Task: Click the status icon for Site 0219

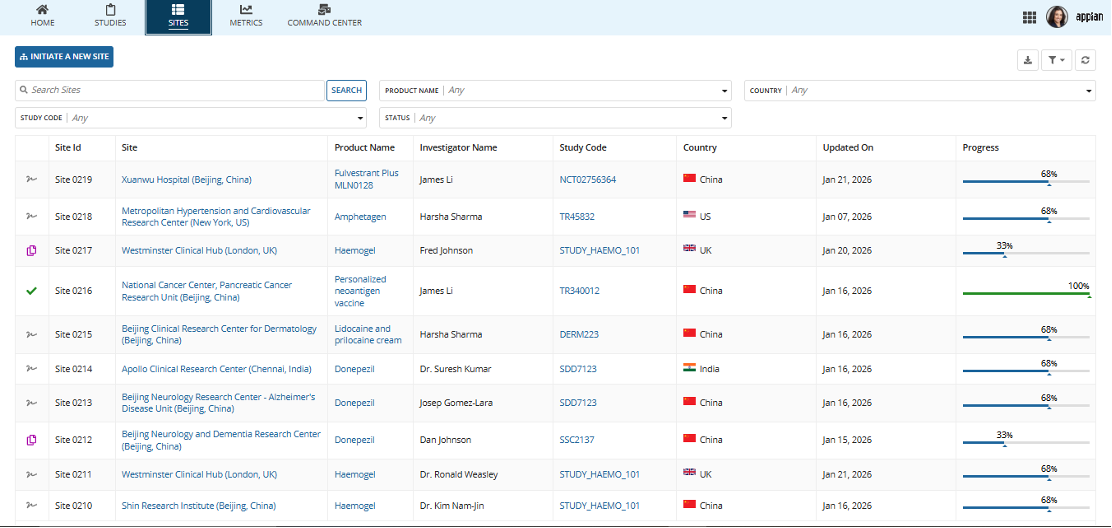Action: [31, 180]
